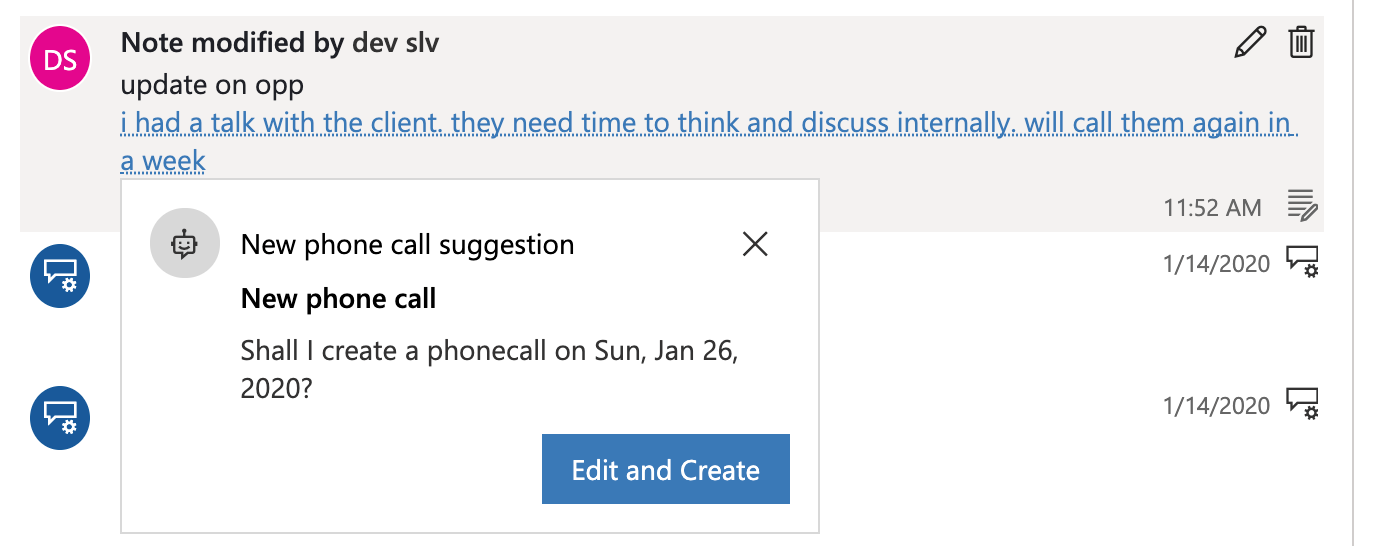Screen dimensions: 1384x546
Task: Delete the note with the trash icon
Action: tap(1301, 43)
